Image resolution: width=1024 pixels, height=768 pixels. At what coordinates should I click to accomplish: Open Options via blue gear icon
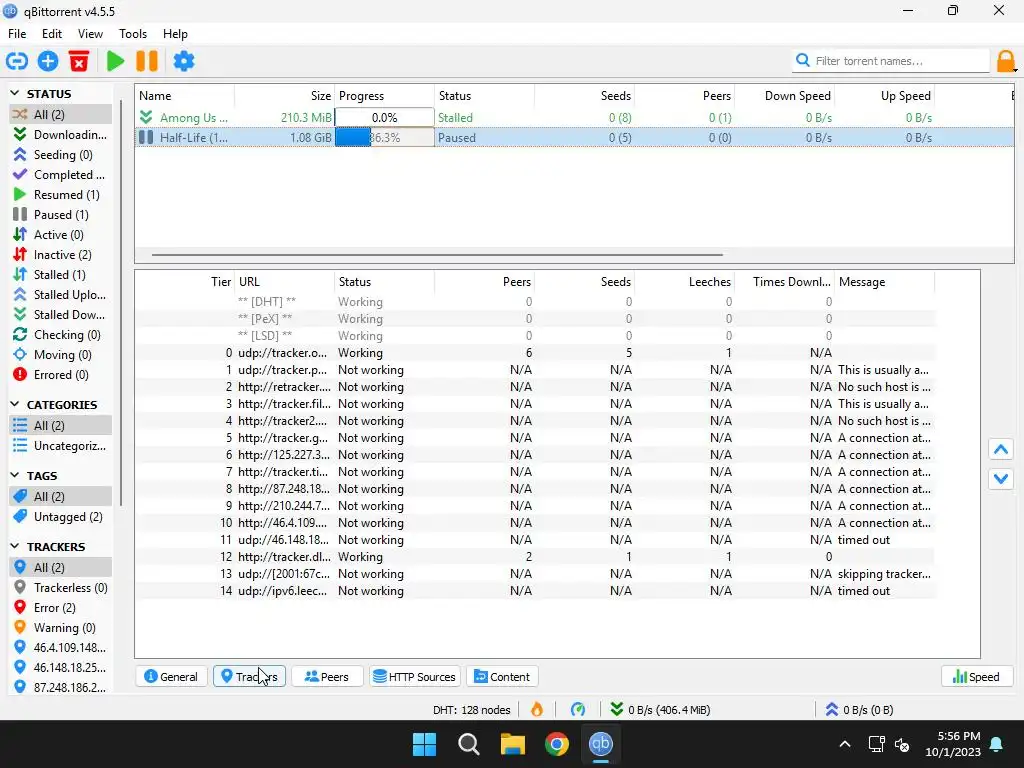[x=184, y=61]
